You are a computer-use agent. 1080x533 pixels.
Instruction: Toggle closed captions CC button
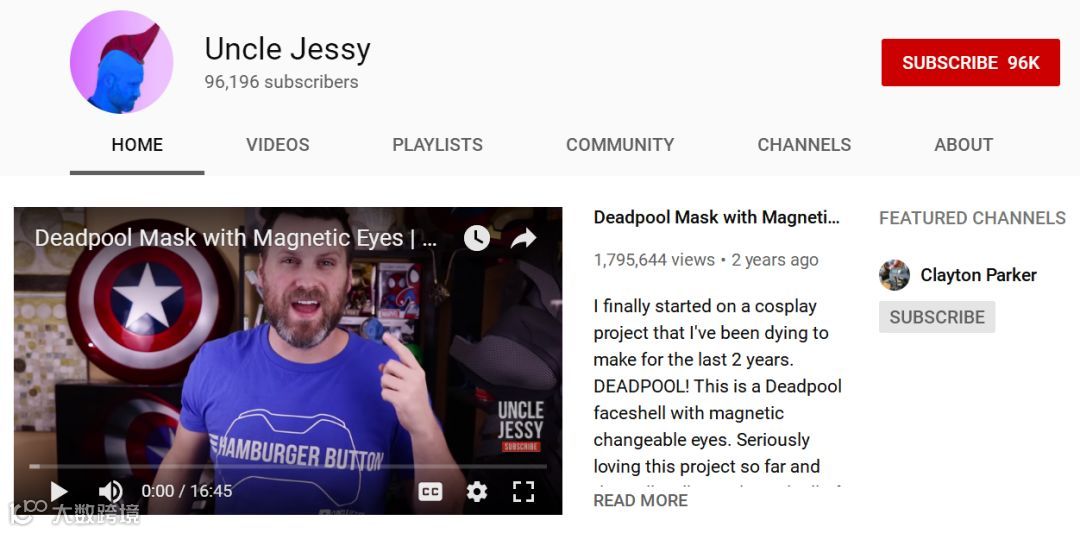430,491
